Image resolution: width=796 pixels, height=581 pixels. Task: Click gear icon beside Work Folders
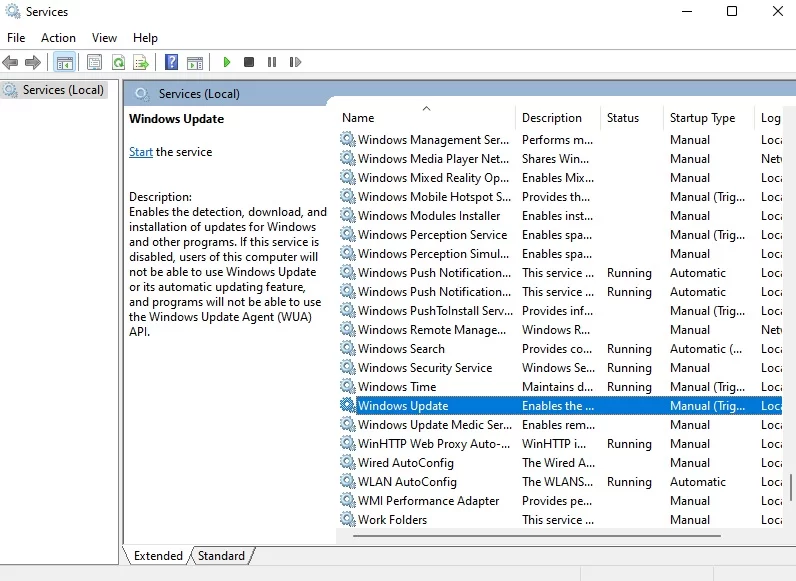(x=348, y=520)
